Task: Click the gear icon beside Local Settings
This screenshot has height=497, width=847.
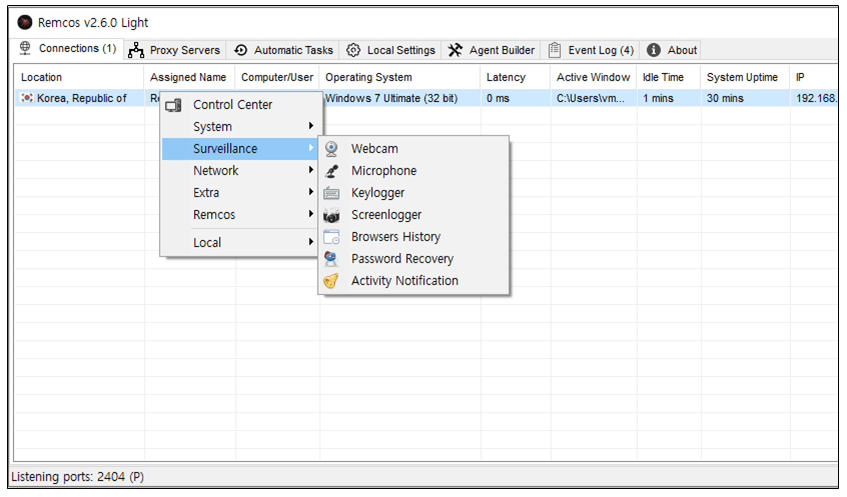Action: 353,50
